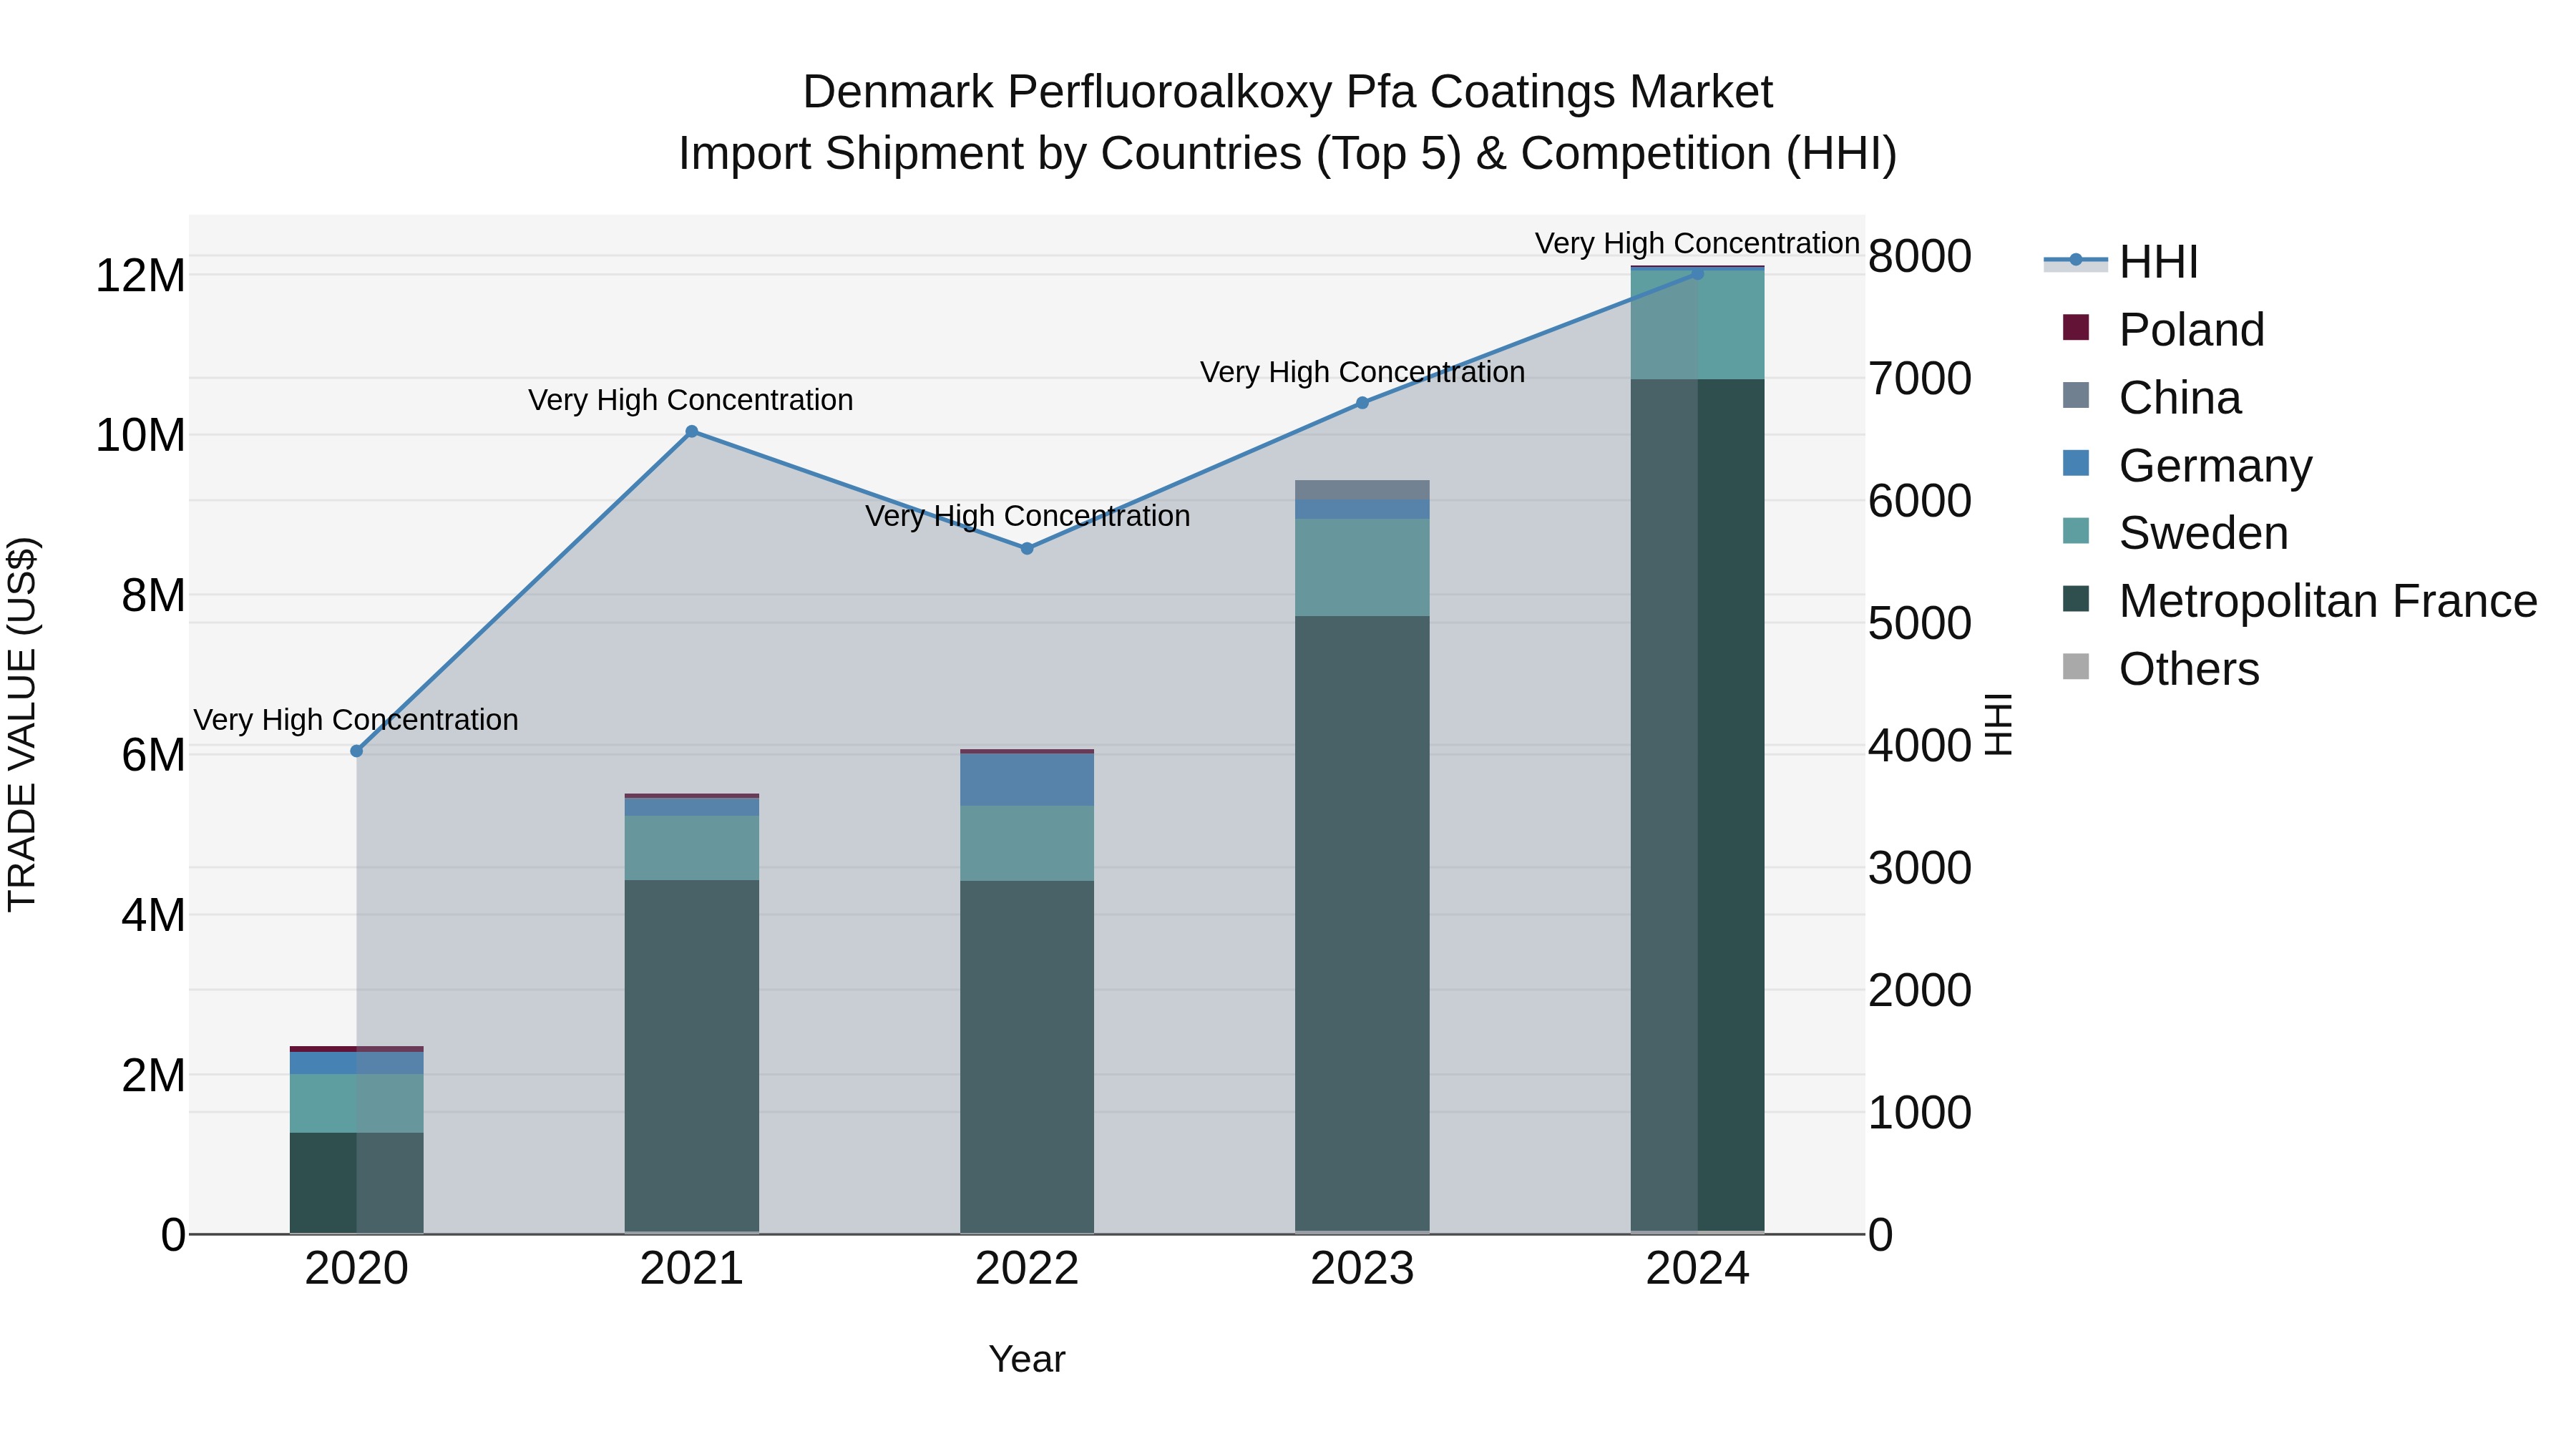This screenshot has height=1449, width=2576.
Task: Click the 8000 tick on HHI axis
Action: tap(1920, 257)
